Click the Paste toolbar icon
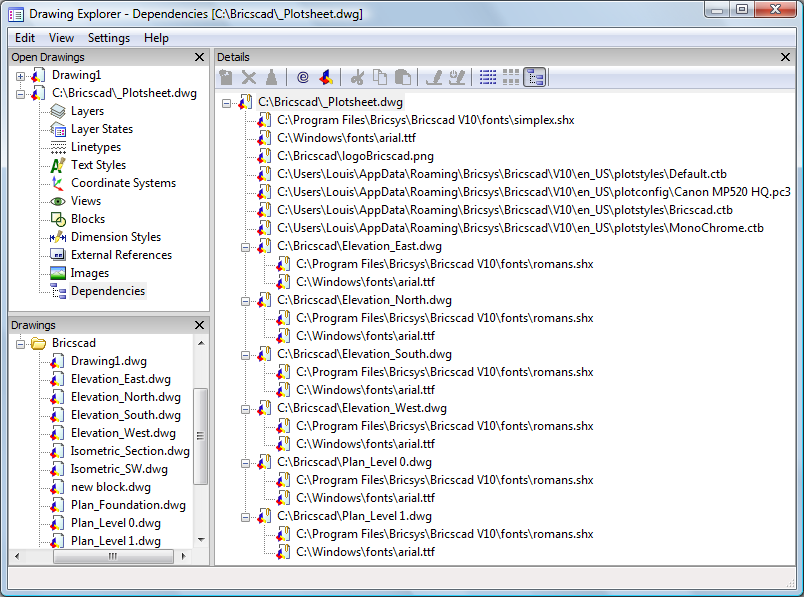The width and height of the screenshot is (804, 597). pos(403,77)
